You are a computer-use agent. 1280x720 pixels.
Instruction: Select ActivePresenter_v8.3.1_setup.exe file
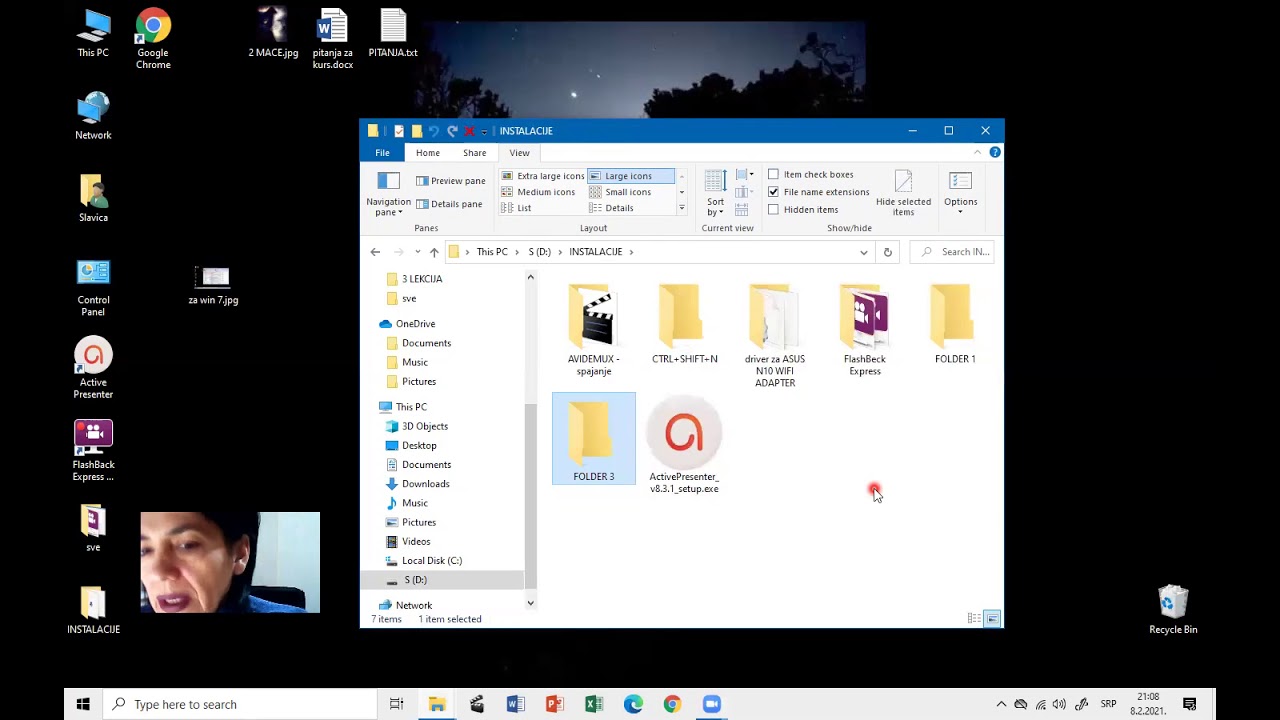[x=684, y=445]
